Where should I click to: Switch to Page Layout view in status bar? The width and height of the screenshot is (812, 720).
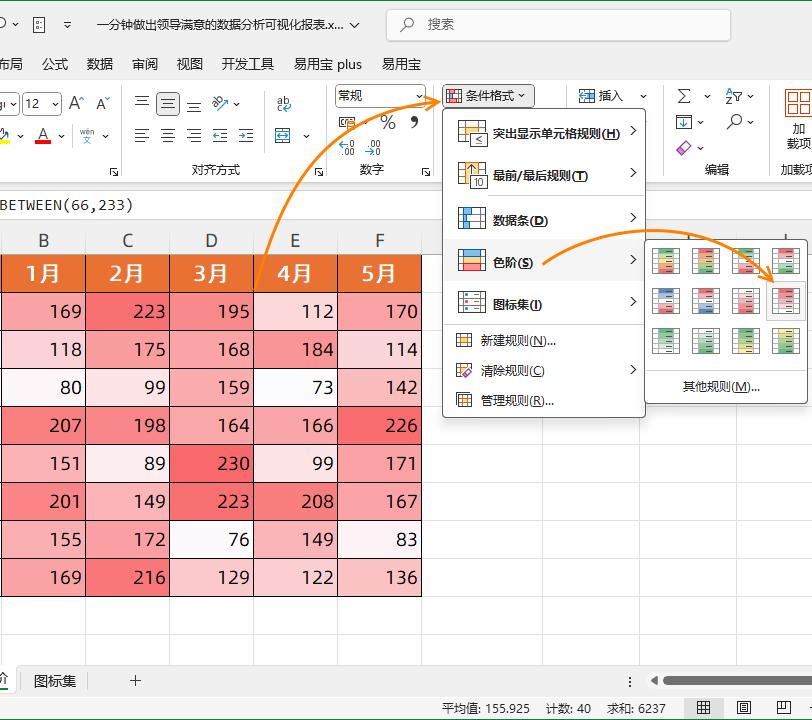coord(744,708)
